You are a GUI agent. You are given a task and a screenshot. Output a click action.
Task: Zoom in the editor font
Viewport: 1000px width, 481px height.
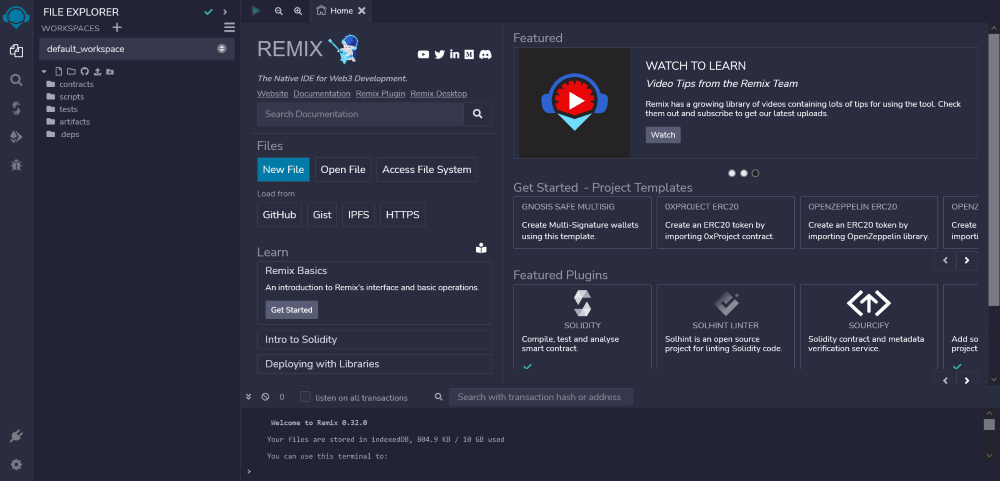click(x=298, y=11)
